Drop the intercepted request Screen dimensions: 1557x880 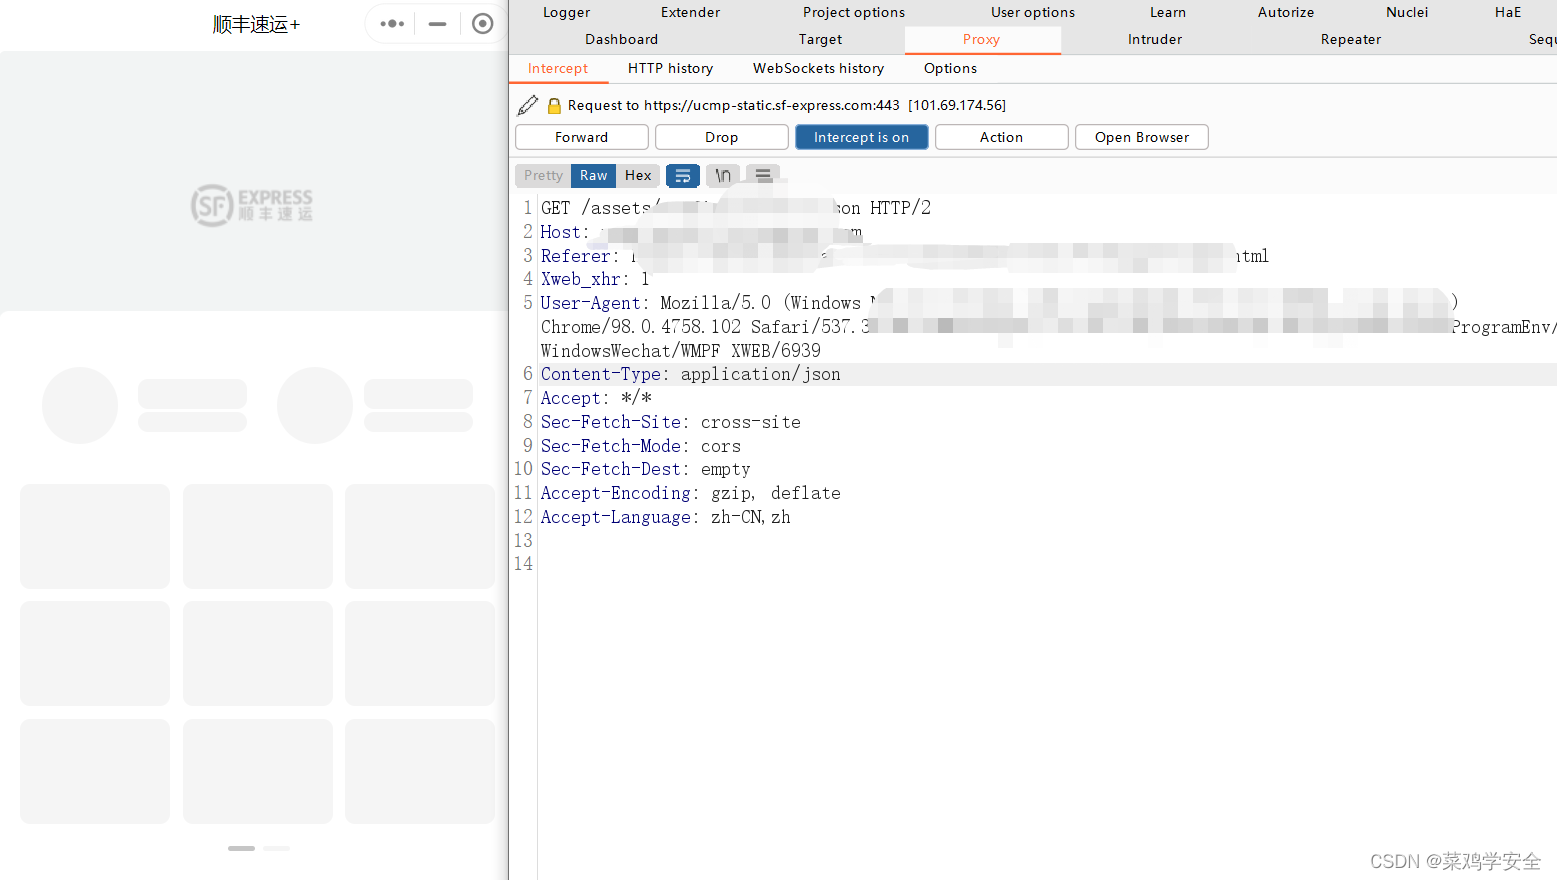(x=722, y=137)
